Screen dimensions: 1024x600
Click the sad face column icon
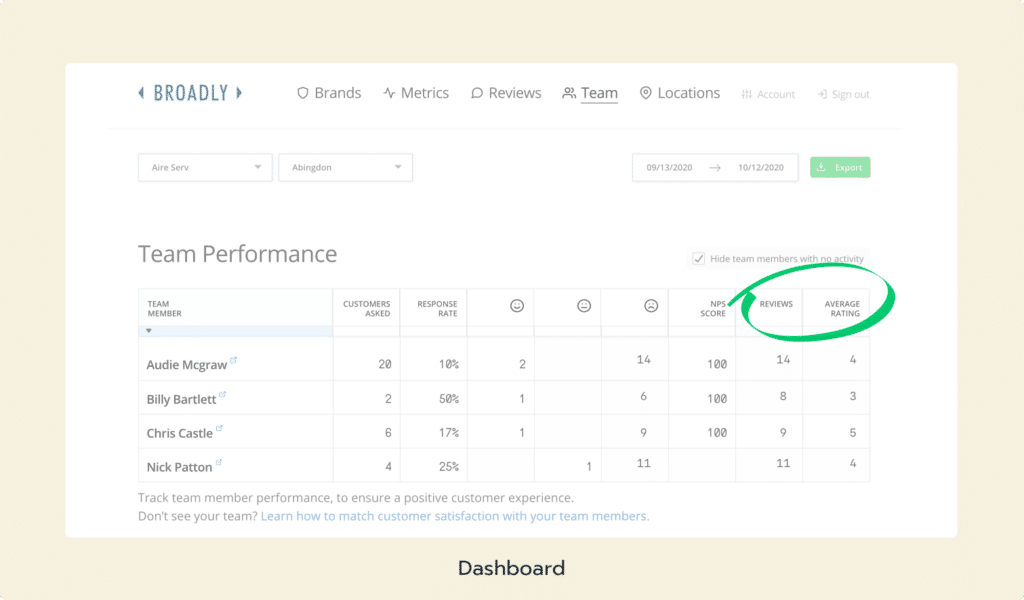[x=651, y=306]
